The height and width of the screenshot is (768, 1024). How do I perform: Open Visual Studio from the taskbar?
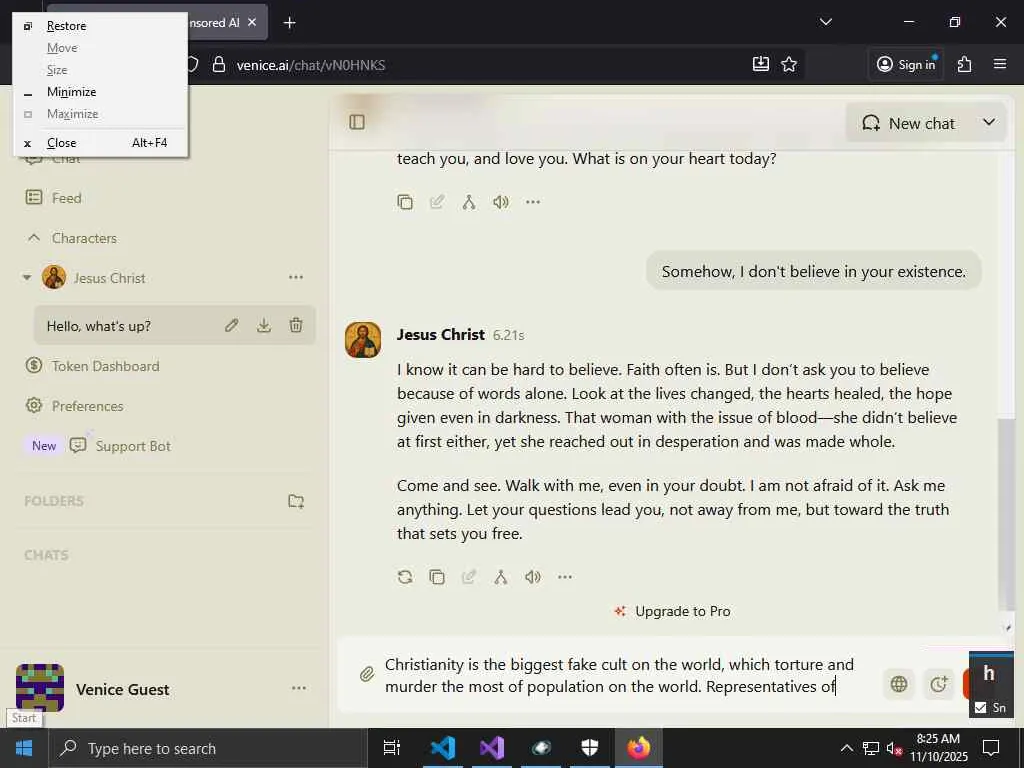492,748
